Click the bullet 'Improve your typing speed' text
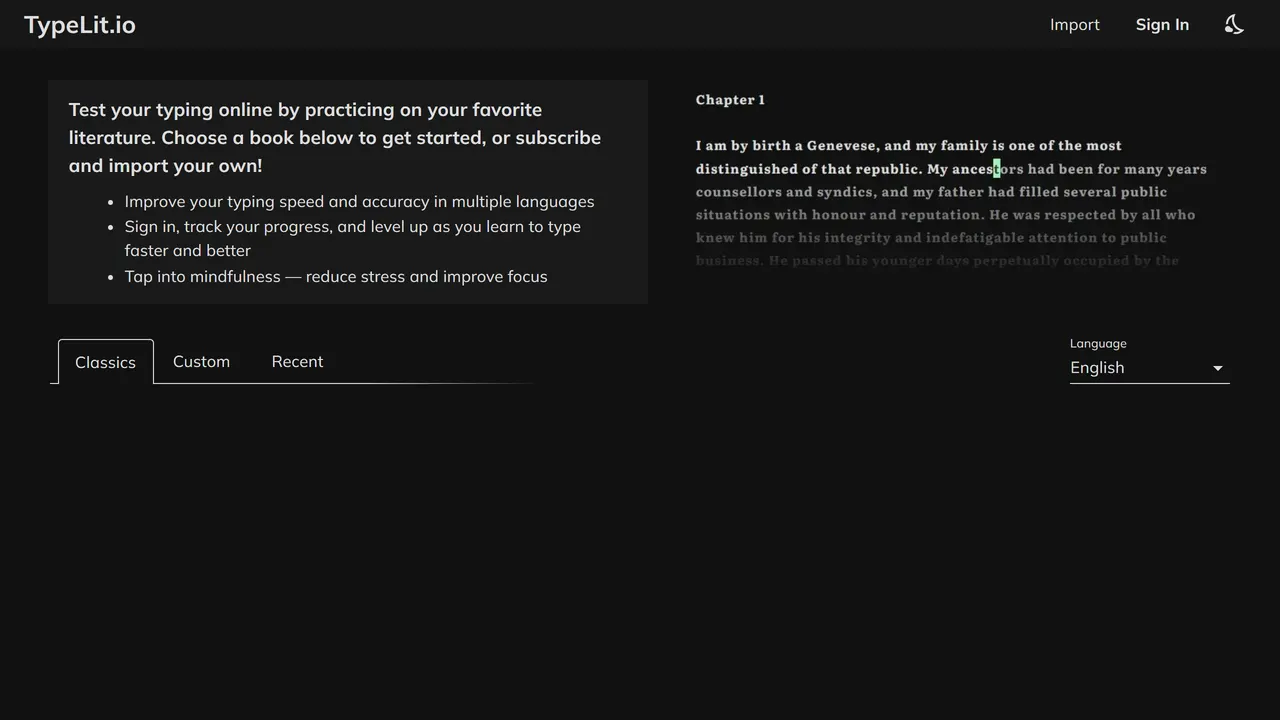The height and width of the screenshot is (720, 1280). pos(359,201)
